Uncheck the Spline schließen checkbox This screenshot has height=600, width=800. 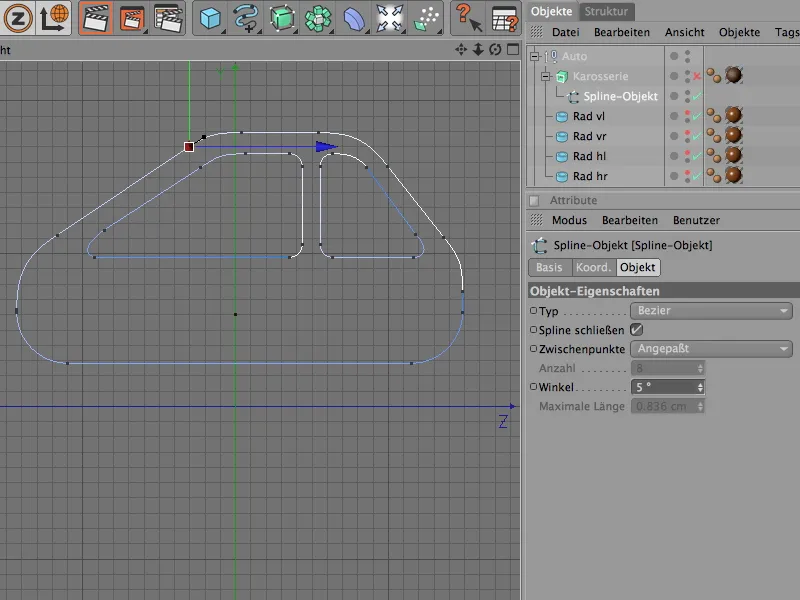[636, 329]
